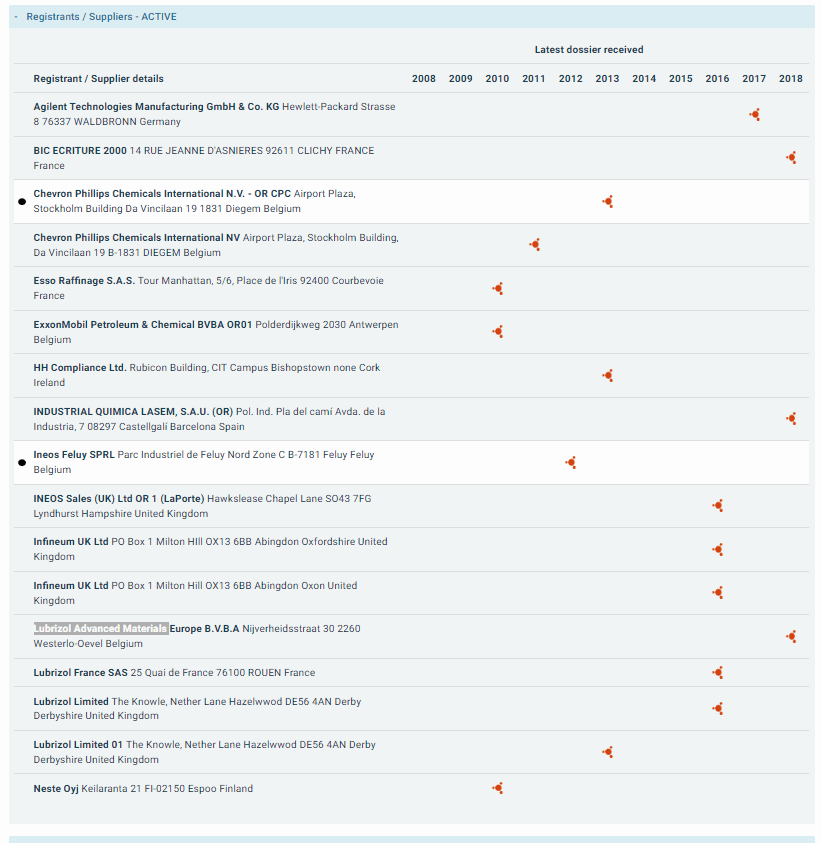Select 'Agilent Technologies Manufacturing GmbH & Co. KG' name
This screenshot has width=821, height=843.
pyautogui.click(x=156, y=106)
